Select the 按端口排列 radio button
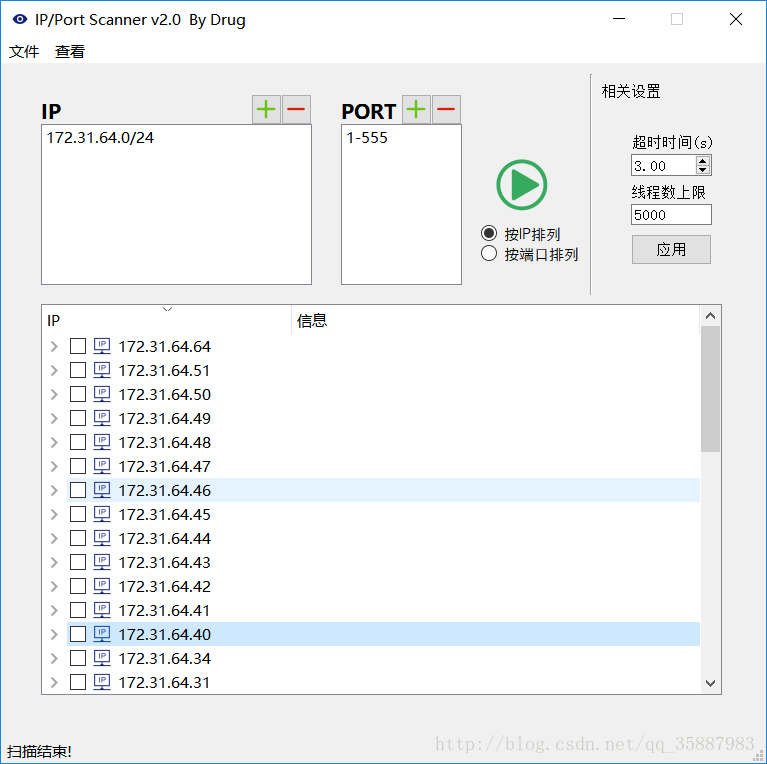The height and width of the screenshot is (764, 767). [489, 254]
